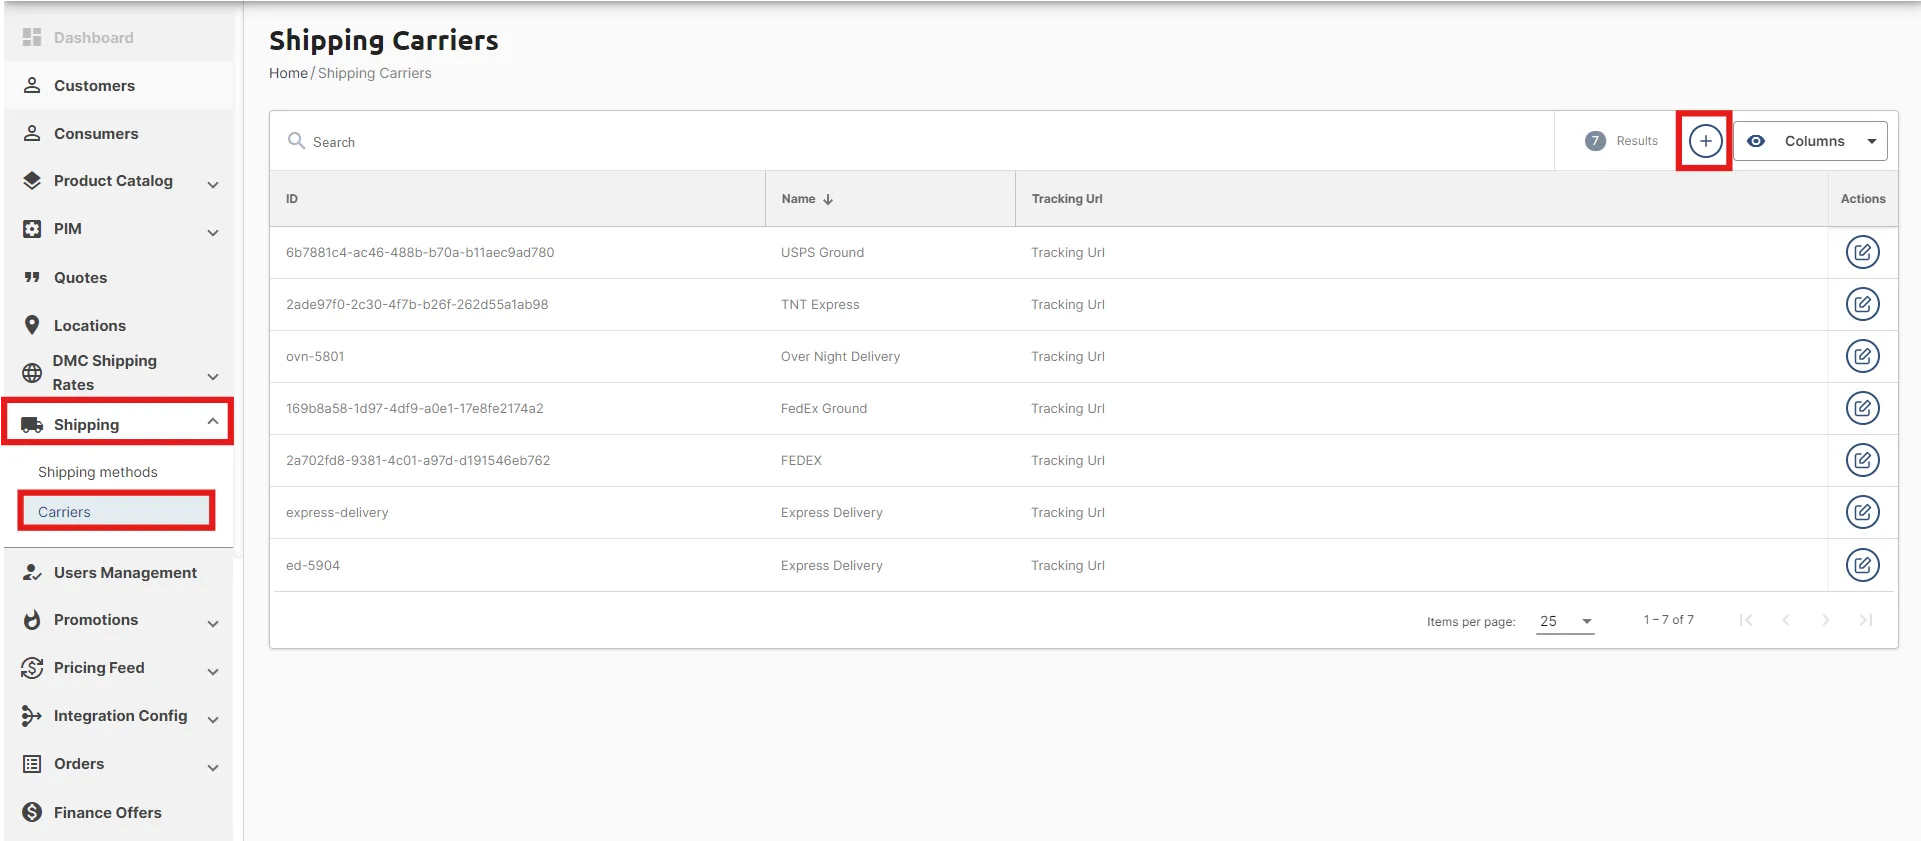Viewport: 1921px width, 841px height.
Task: Edit the TNT Express carrier row
Action: [x=1862, y=304]
